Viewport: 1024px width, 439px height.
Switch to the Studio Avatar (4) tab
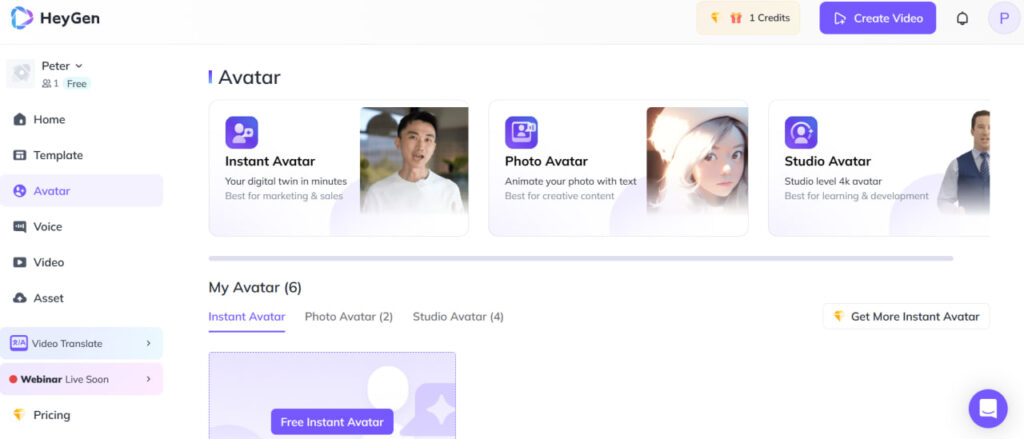(458, 317)
